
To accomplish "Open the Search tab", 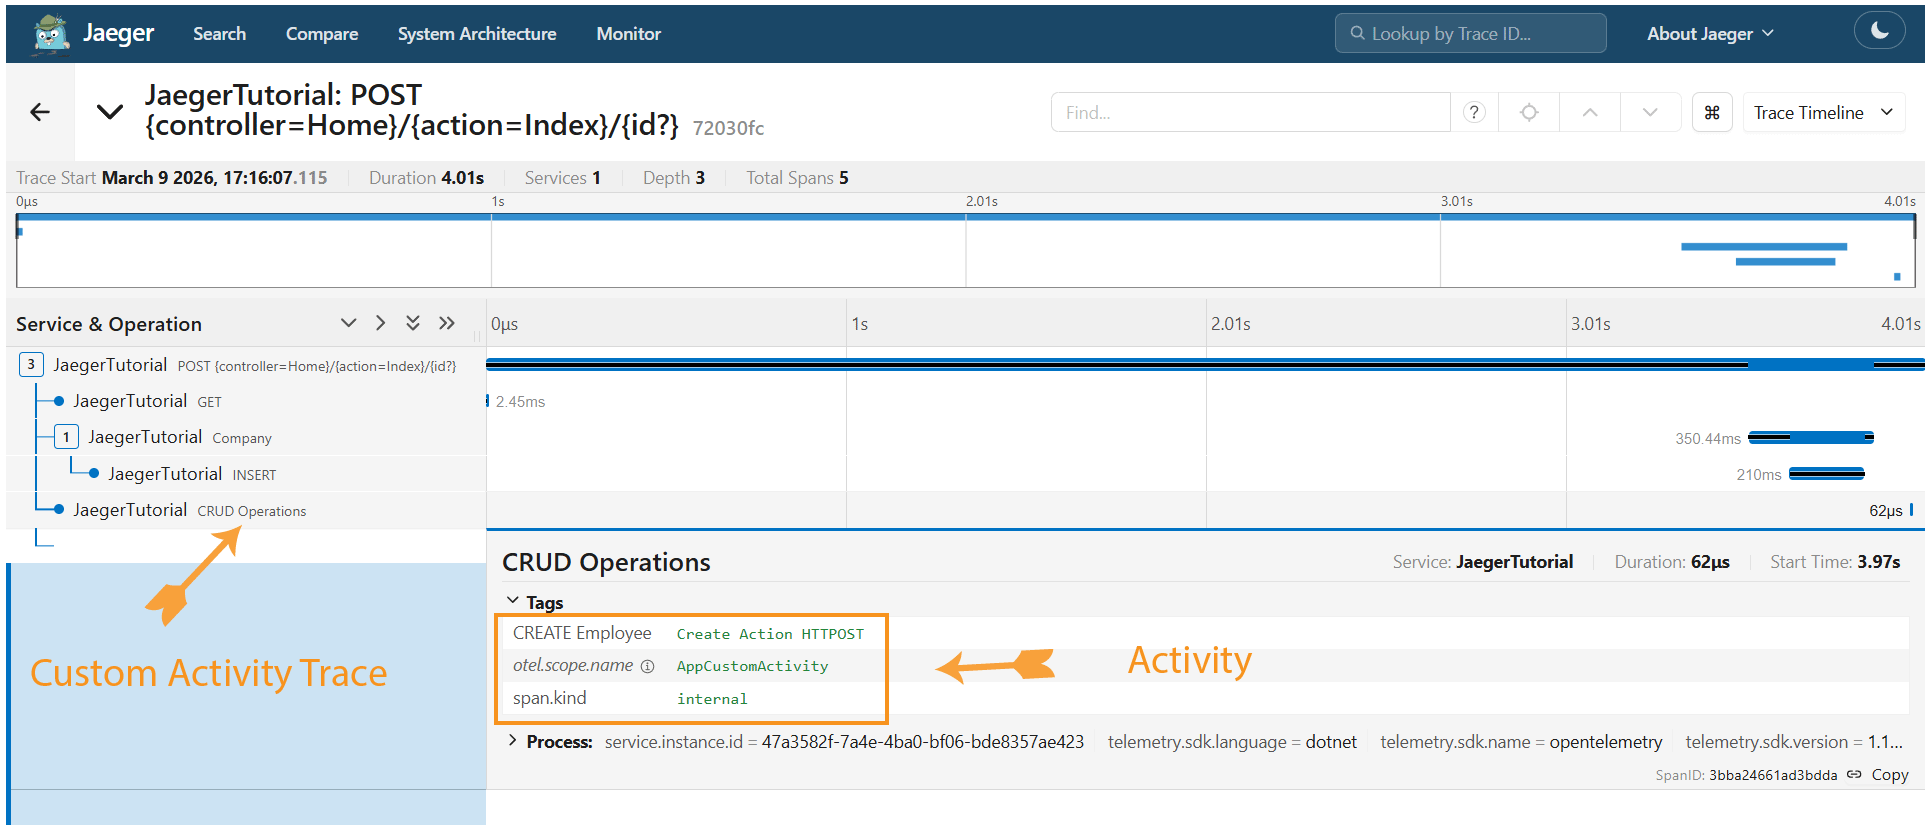I will pos(219,33).
